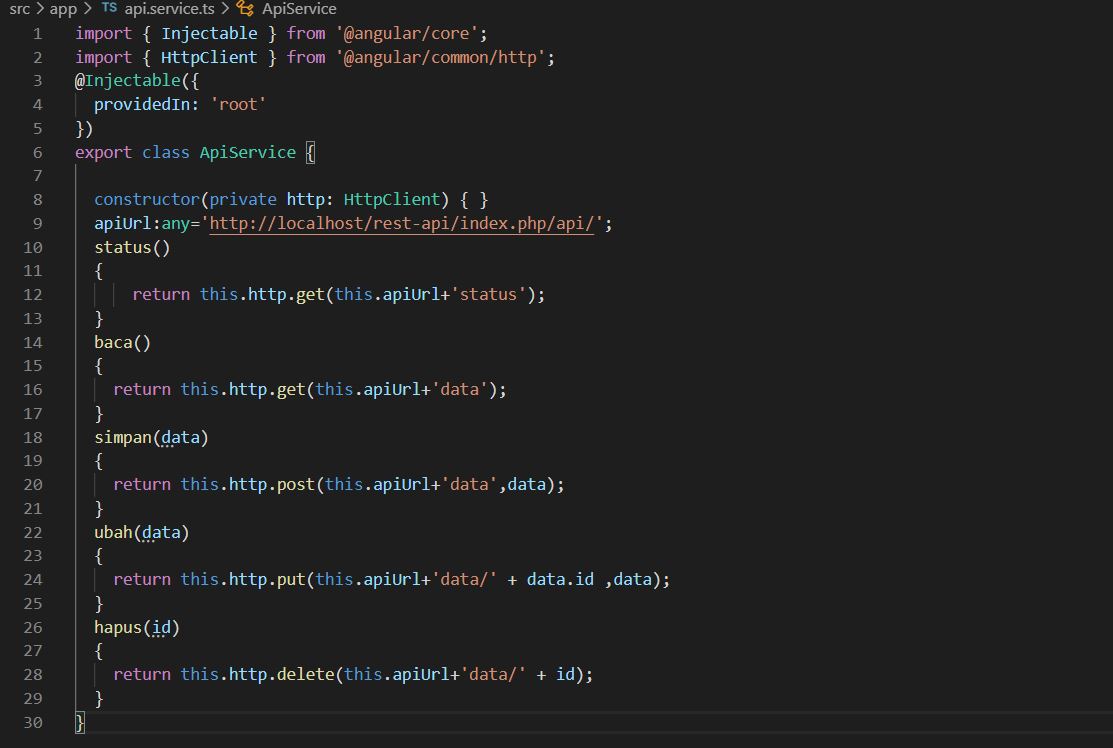The height and width of the screenshot is (748, 1113).
Task: Click the 'status' string on line 12
Action: point(488,295)
